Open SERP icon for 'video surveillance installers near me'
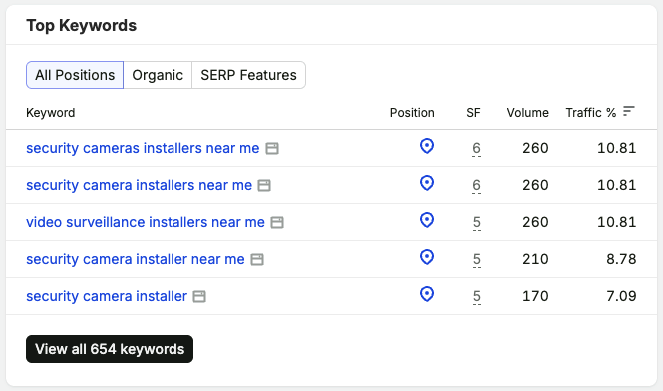Screen dimensions: 663x391 point(277,222)
